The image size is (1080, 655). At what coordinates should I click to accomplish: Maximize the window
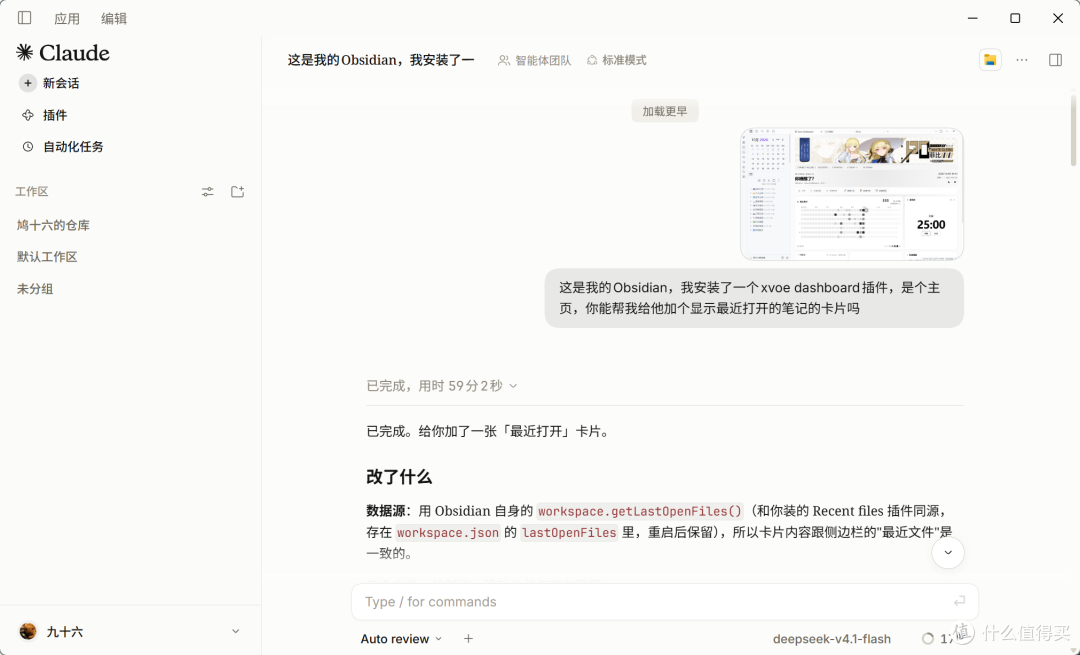[x=1015, y=18]
